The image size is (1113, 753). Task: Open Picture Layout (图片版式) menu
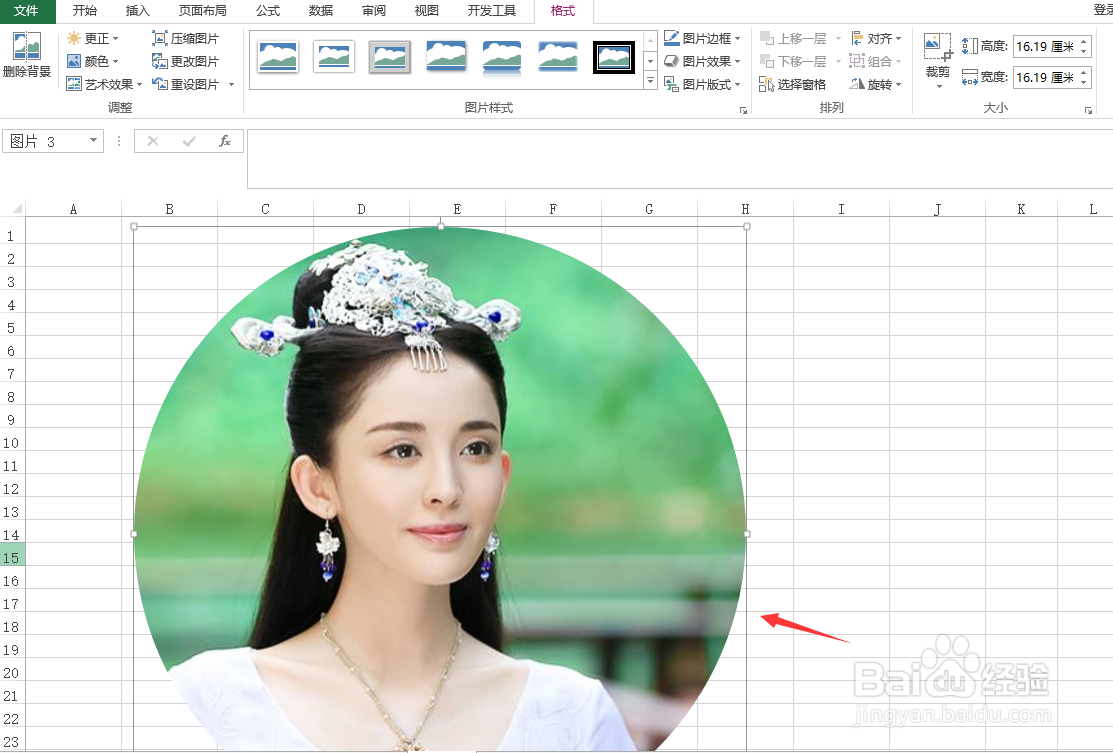[x=702, y=84]
